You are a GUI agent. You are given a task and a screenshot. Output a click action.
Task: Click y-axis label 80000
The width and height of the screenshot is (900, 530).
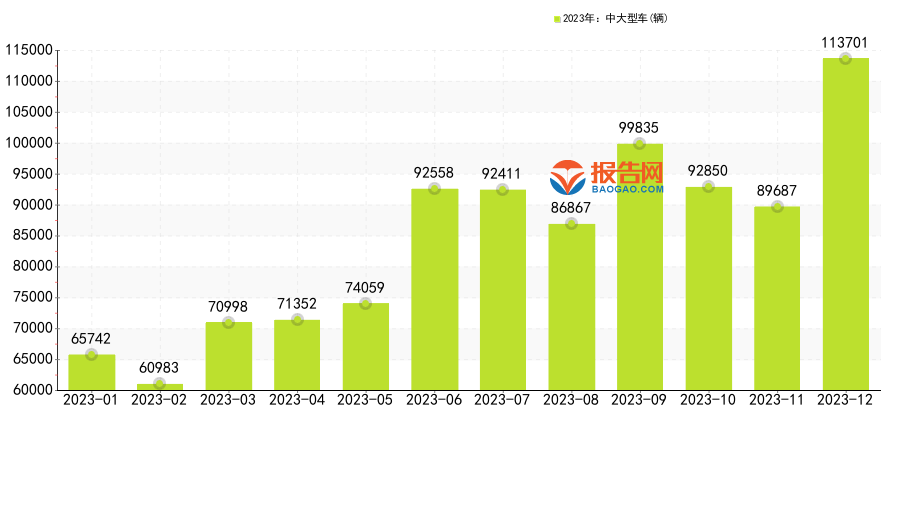[33, 266]
